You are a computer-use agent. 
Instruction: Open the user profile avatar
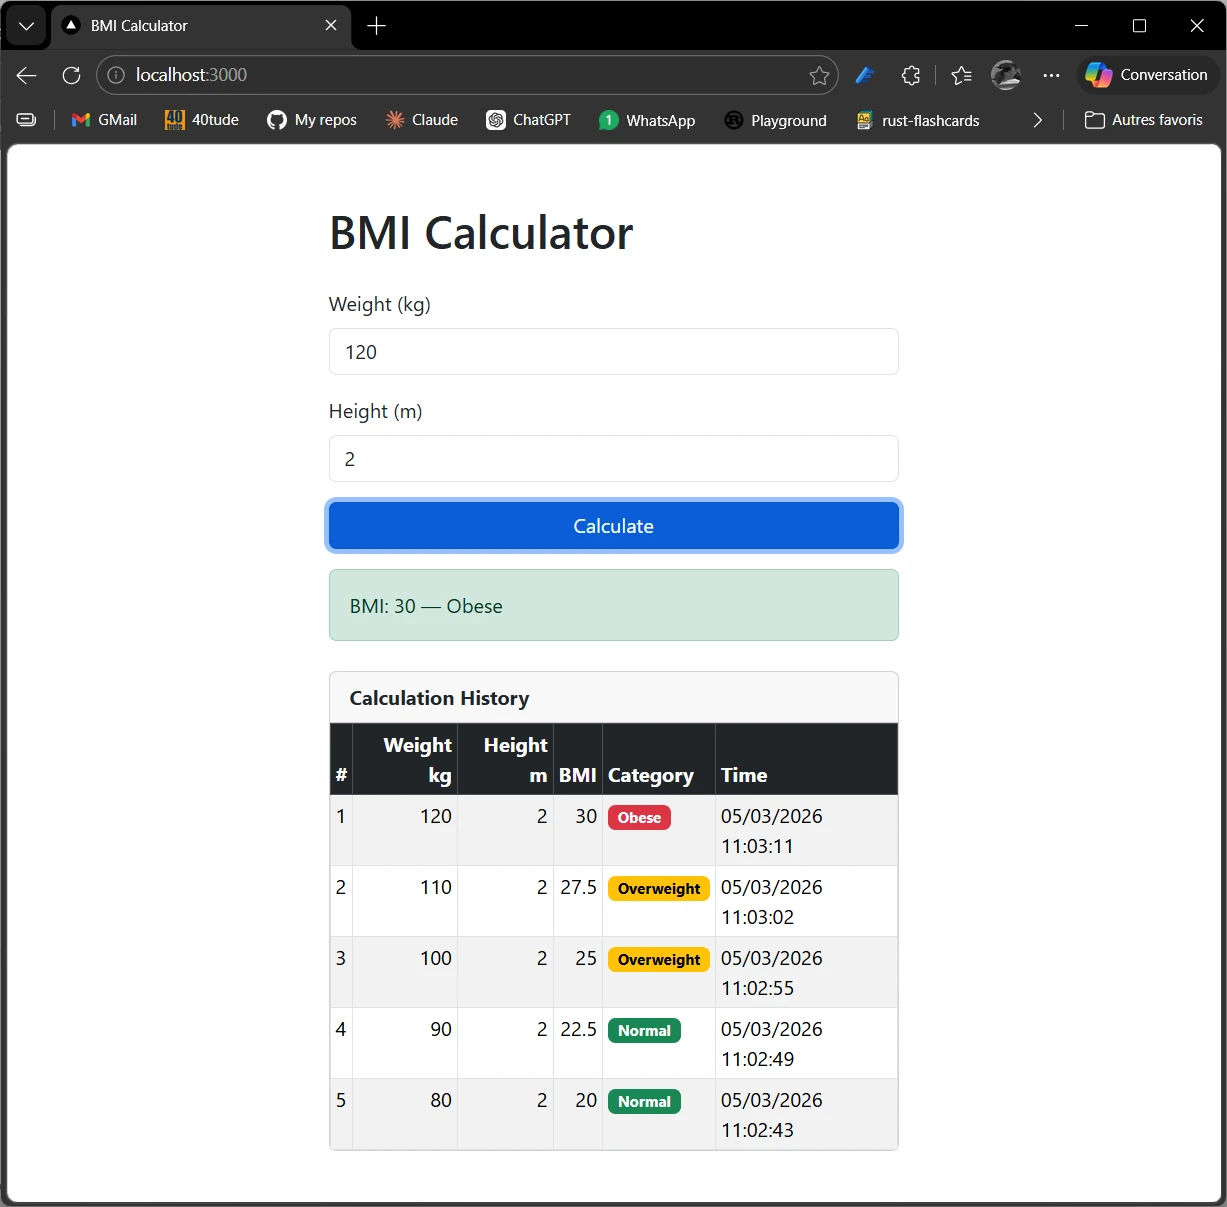click(1005, 75)
